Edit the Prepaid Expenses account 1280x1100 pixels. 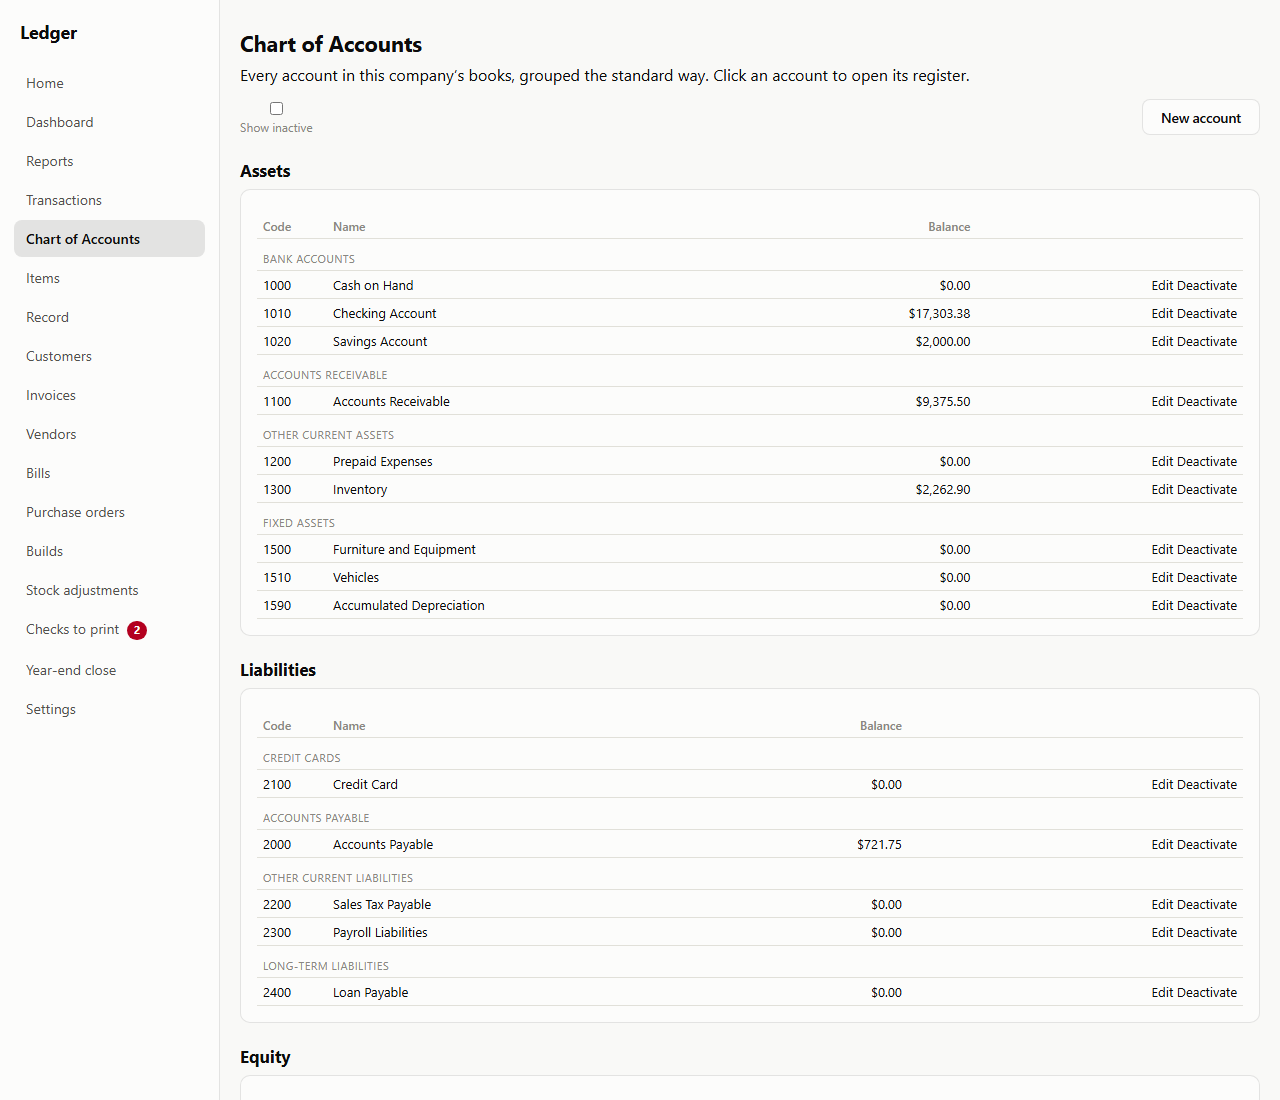(x=1162, y=461)
